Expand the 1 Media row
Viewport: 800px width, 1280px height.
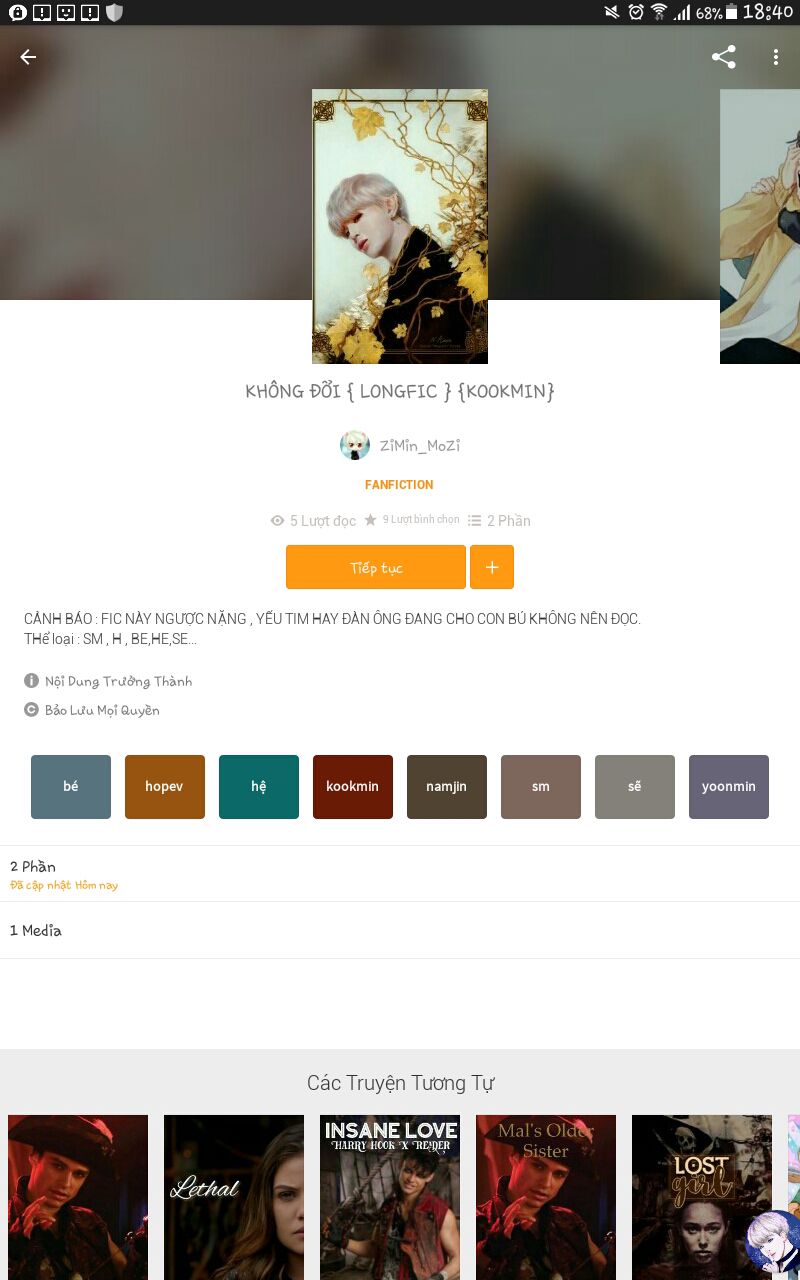[x=400, y=930]
